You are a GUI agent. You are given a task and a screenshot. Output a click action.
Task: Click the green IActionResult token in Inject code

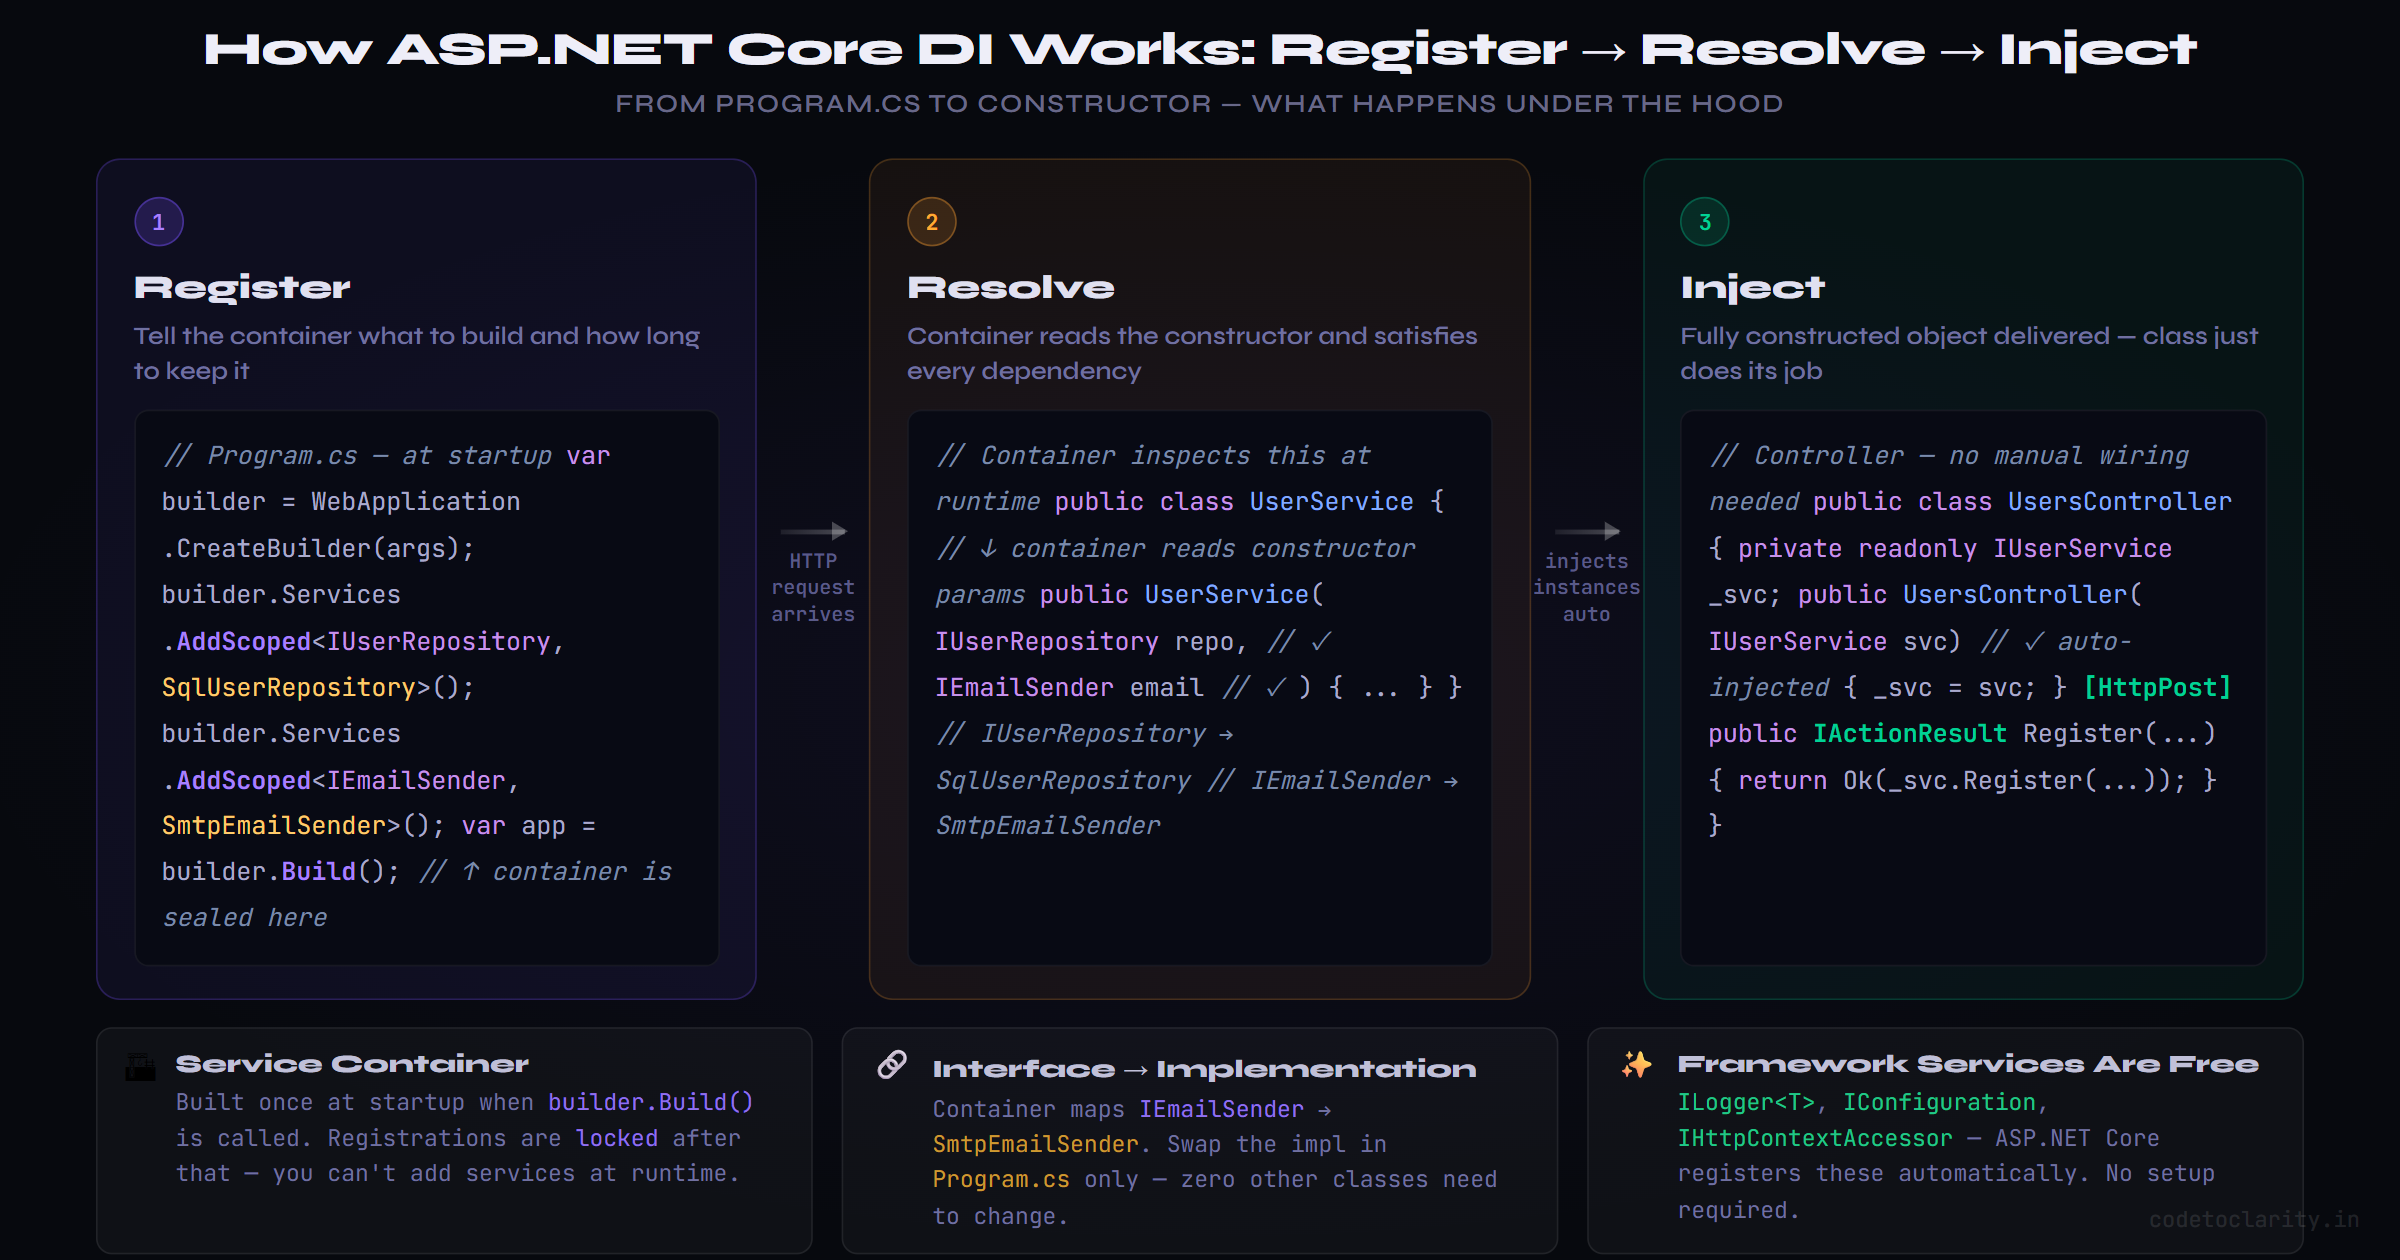pyautogui.click(x=1908, y=733)
